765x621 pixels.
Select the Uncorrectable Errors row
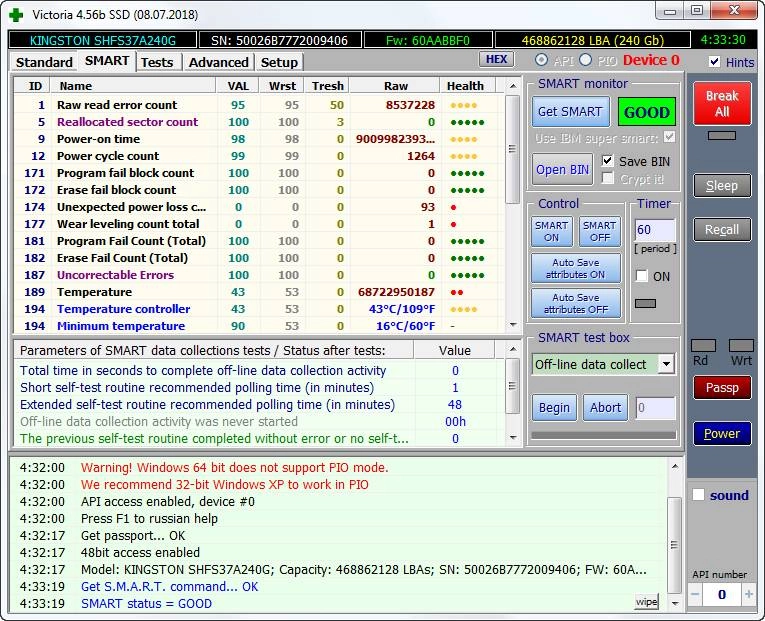click(x=259, y=275)
